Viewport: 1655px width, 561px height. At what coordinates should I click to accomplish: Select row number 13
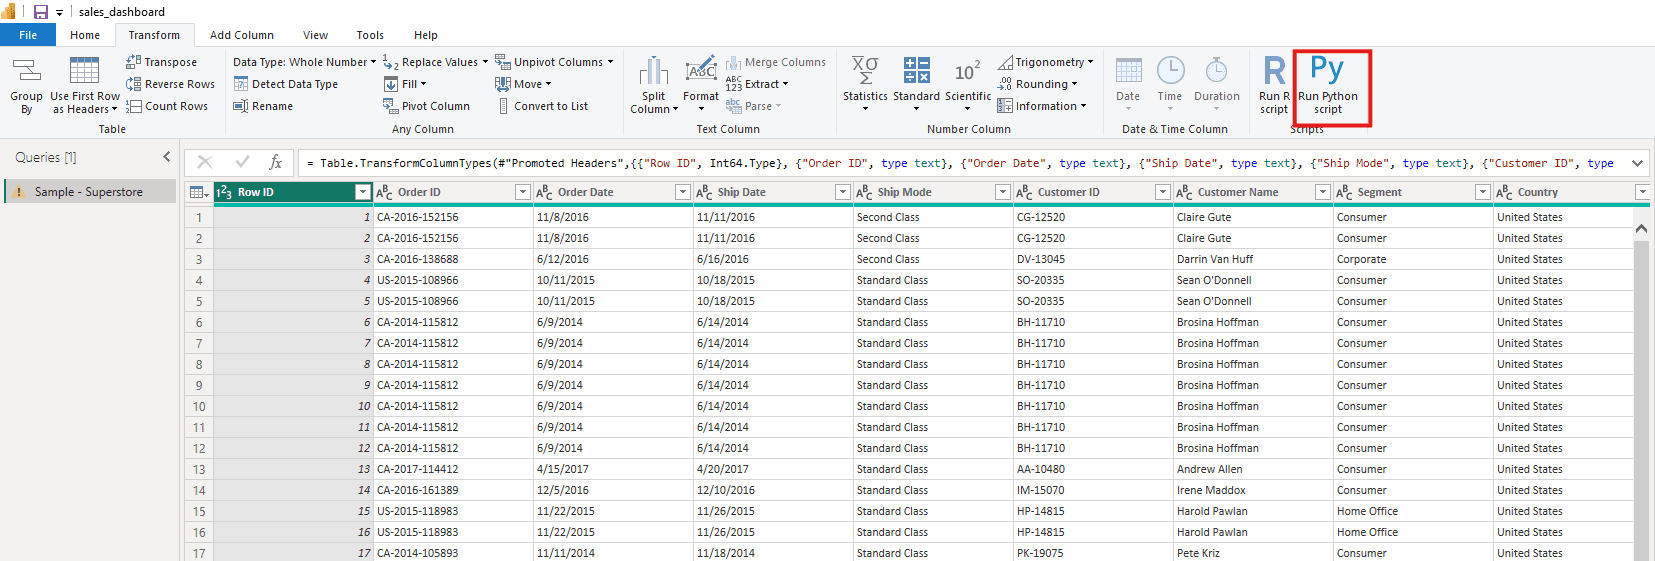click(199, 469)
